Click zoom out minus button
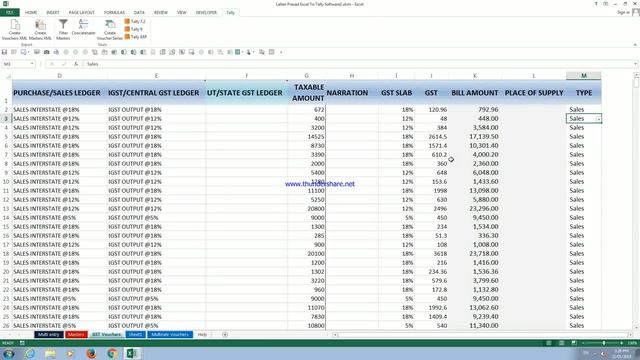The height and width of the screenshot is (360, 640). [x=583, y=343]
